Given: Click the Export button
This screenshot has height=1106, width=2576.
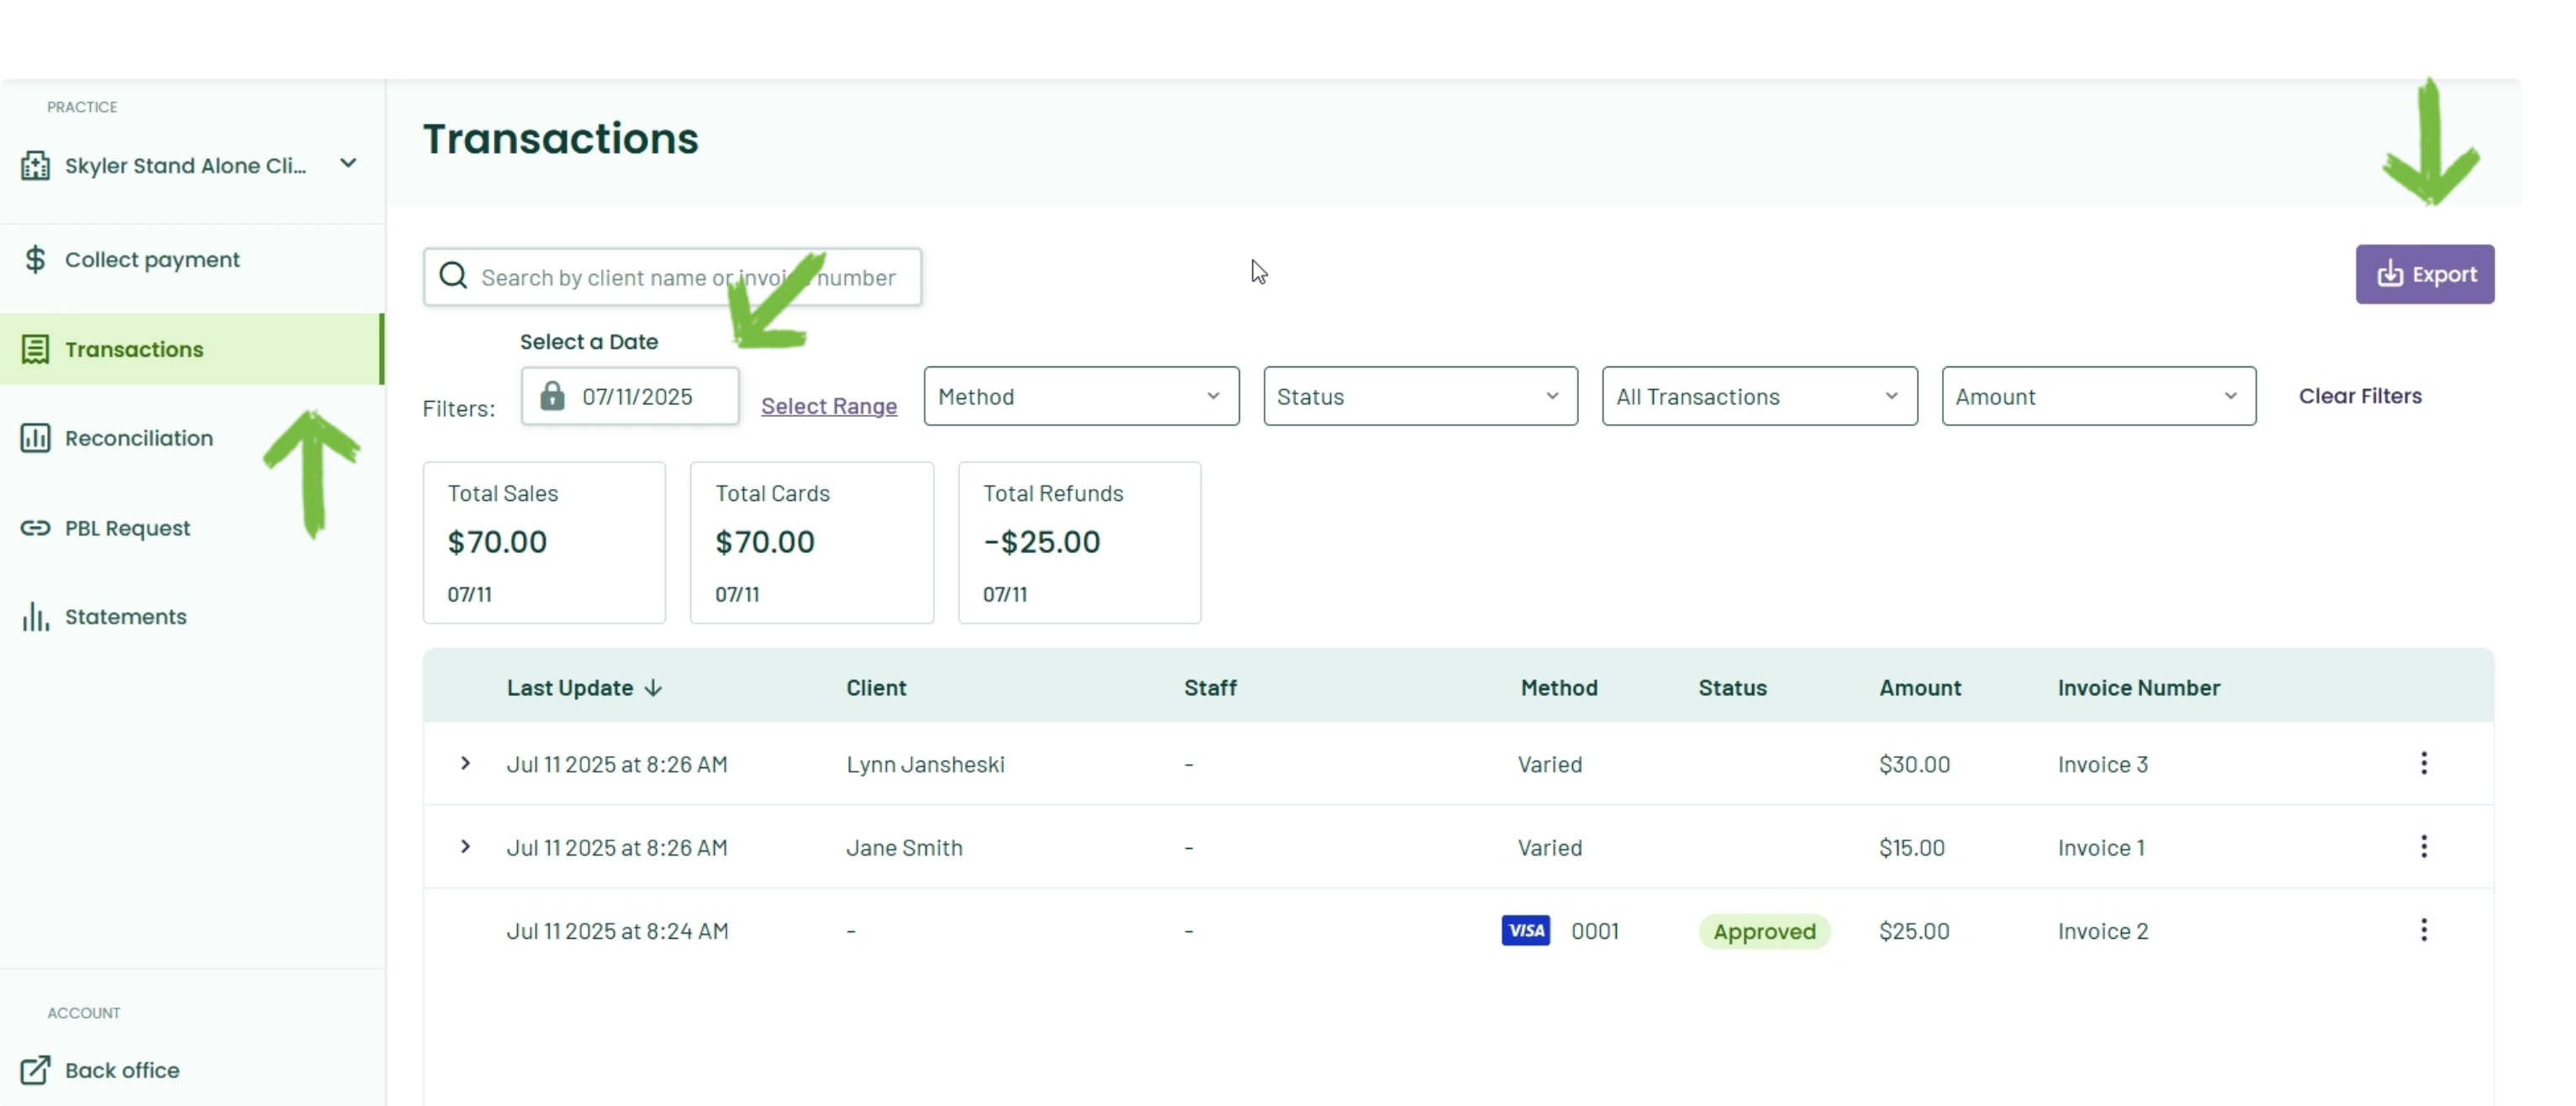Looking at the screenshot, I should click(2424, 274).
